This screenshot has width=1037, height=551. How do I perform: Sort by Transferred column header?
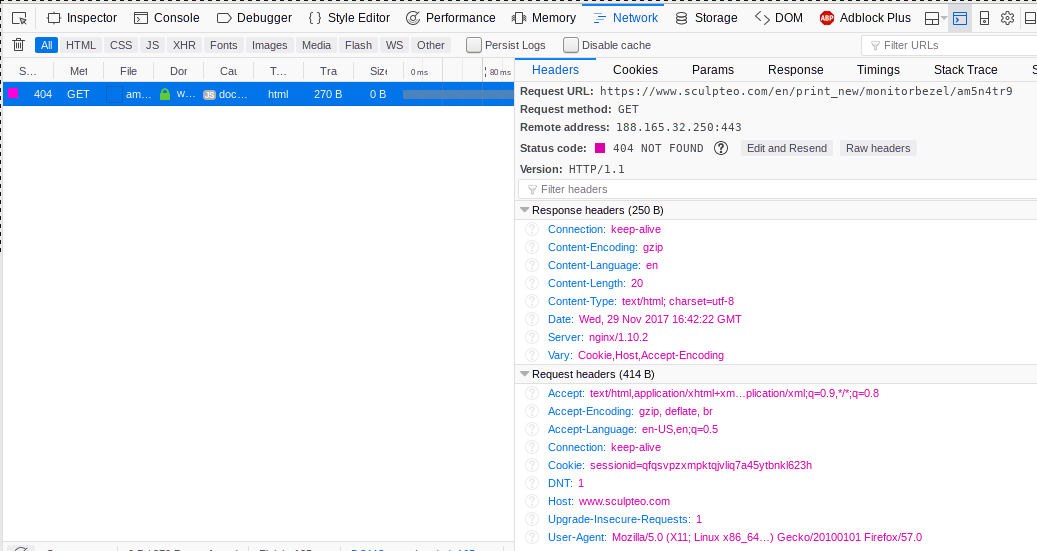[x=328, y=71]
